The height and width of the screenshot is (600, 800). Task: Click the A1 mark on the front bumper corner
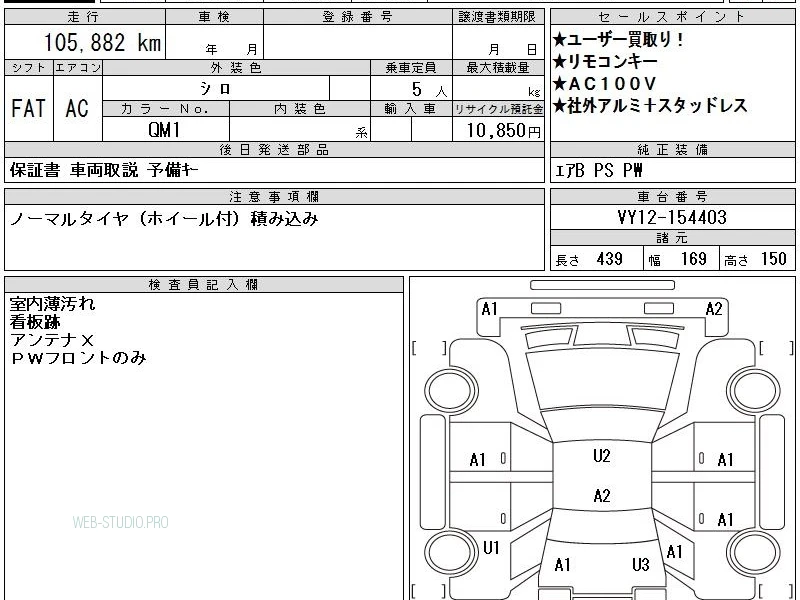pos(489,309)
